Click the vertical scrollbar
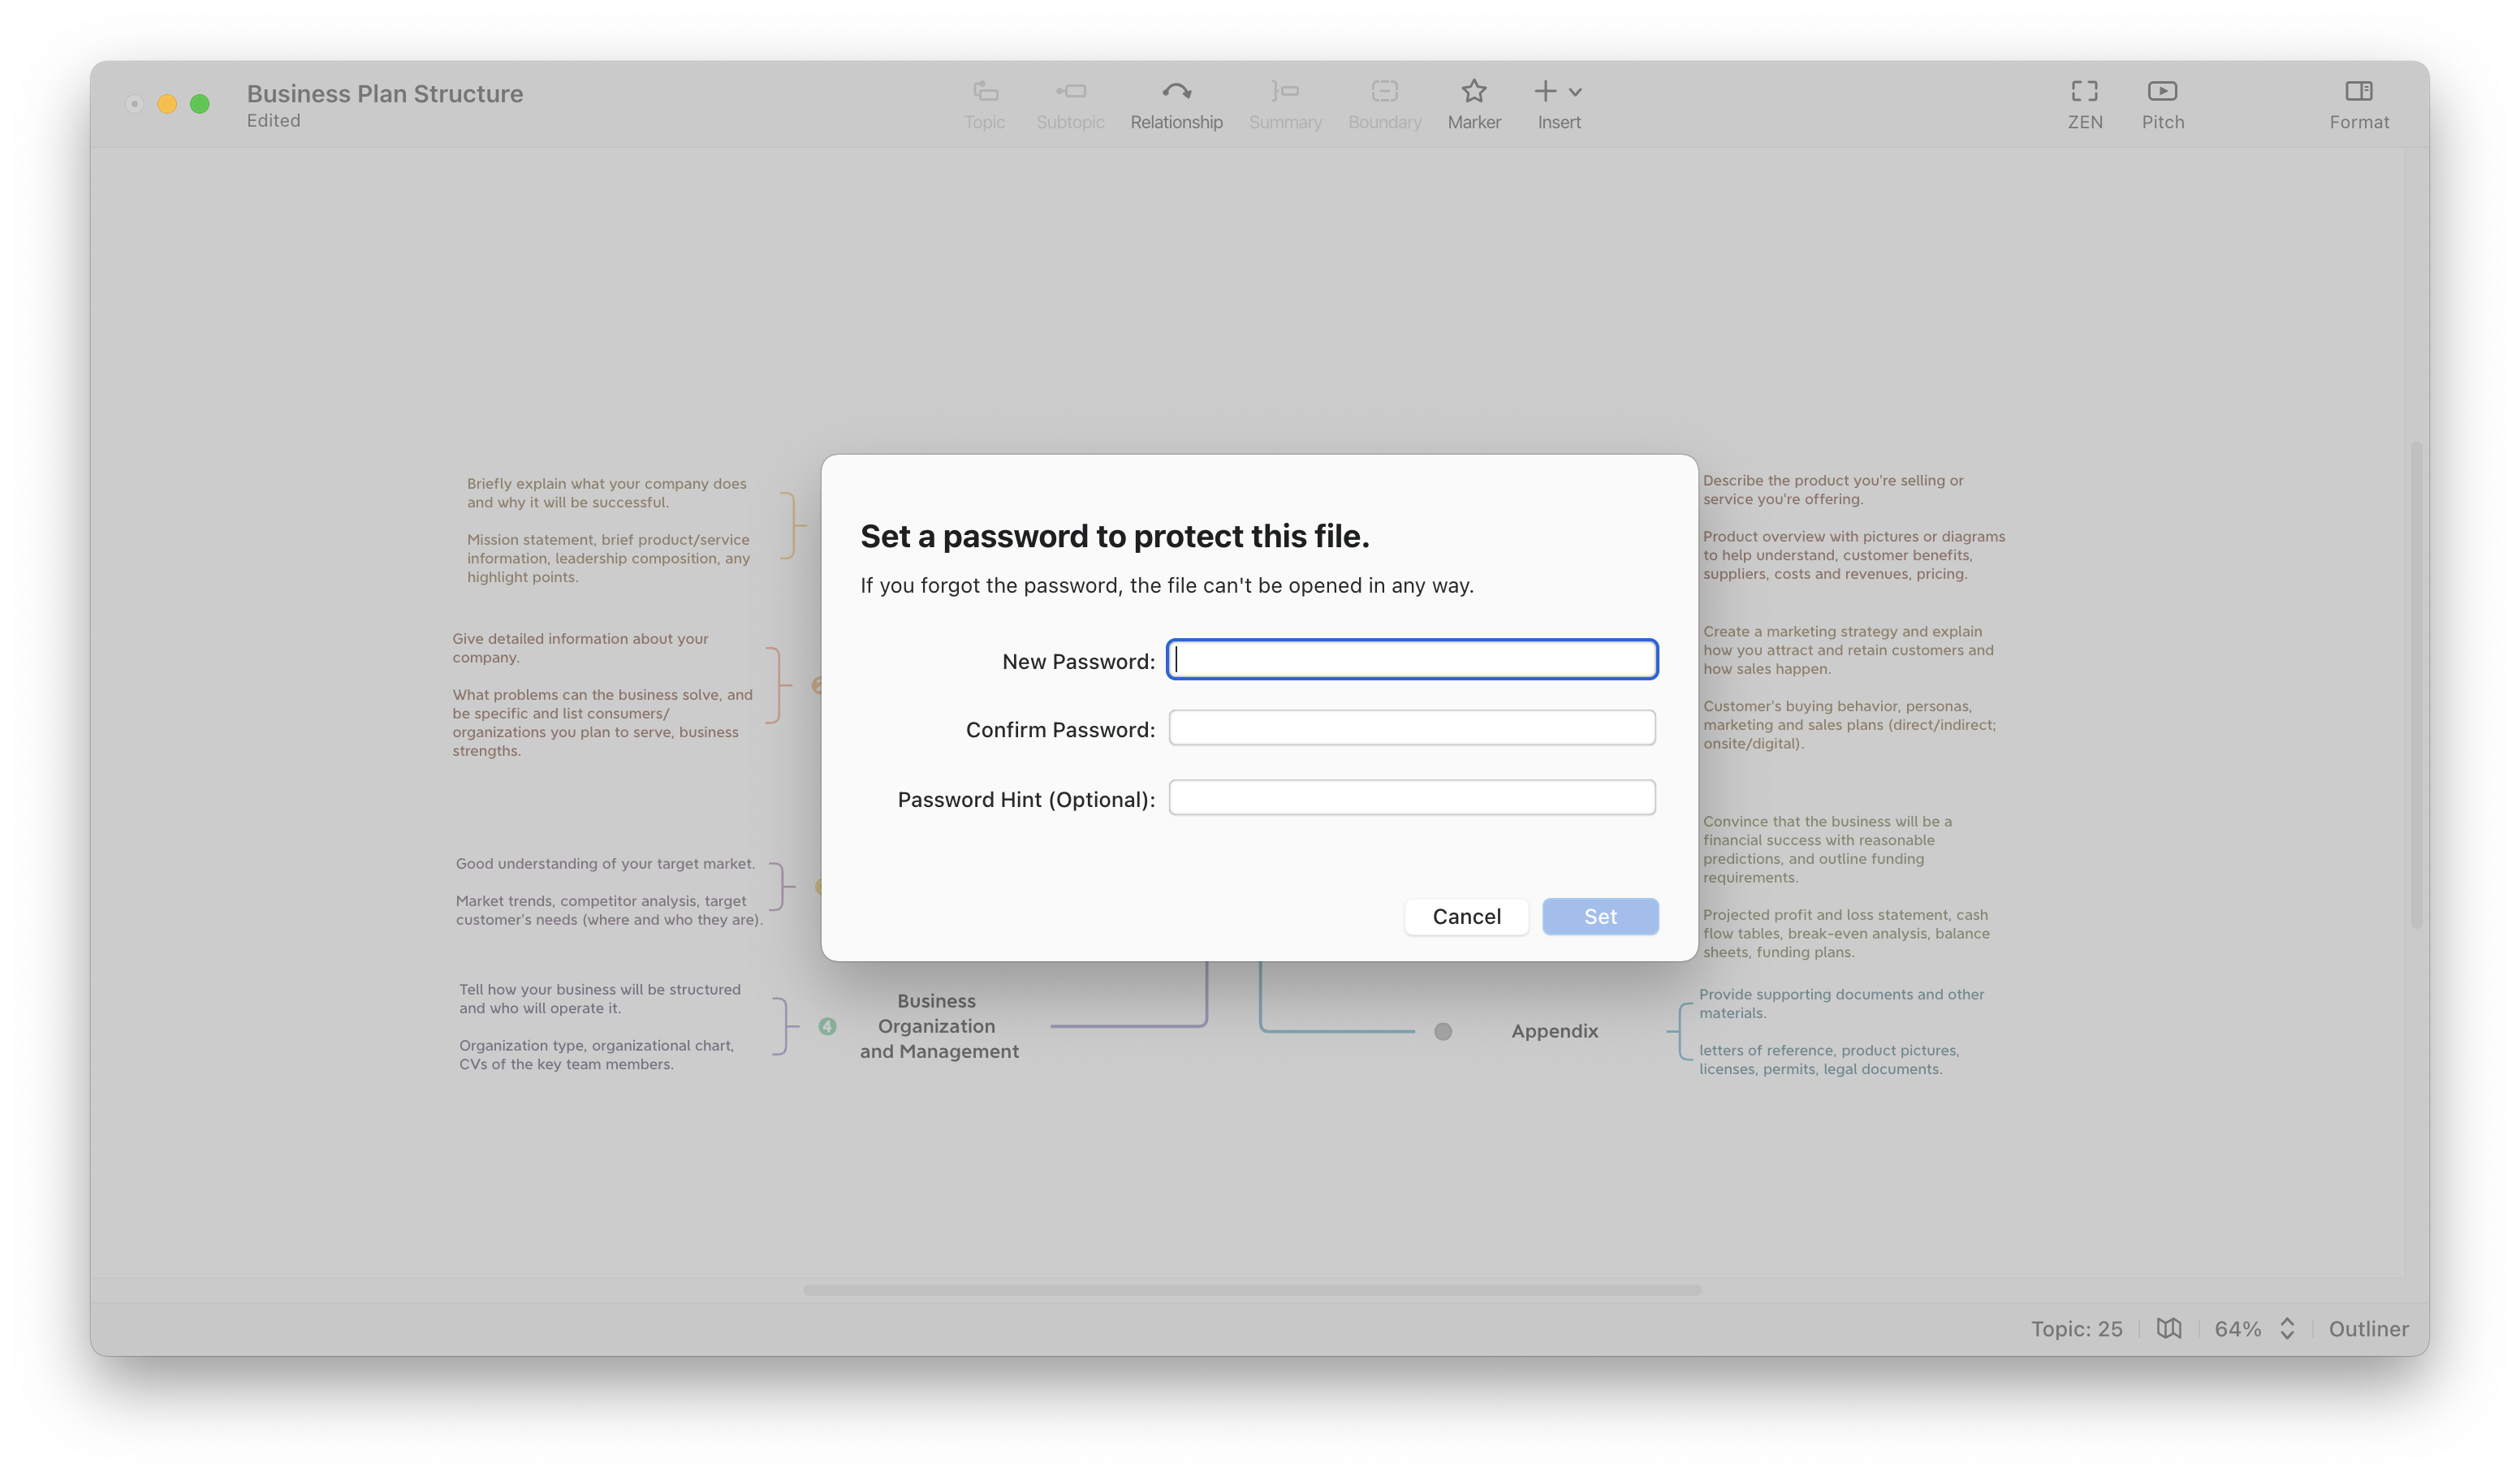The width and height of the screenshot is (2520, 1476). (2416, 684)
